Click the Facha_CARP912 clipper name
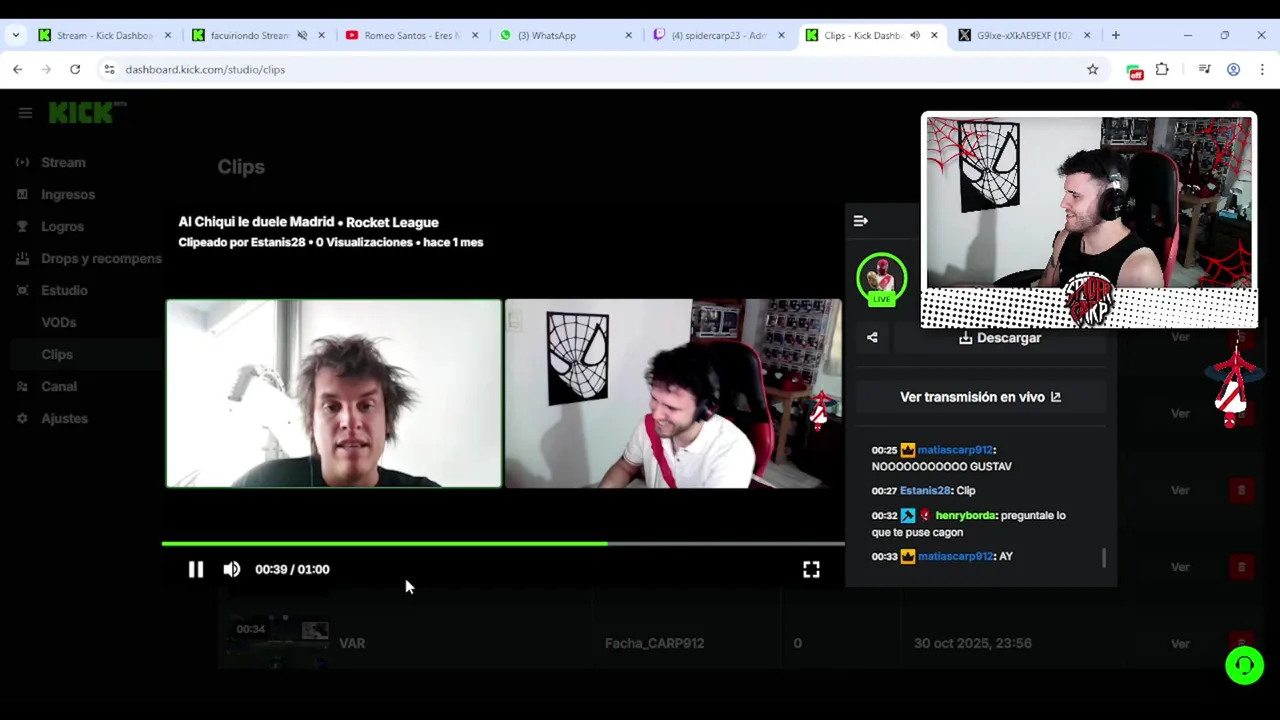Screen dimensions: 1280x720 click(x=654, y=643)
